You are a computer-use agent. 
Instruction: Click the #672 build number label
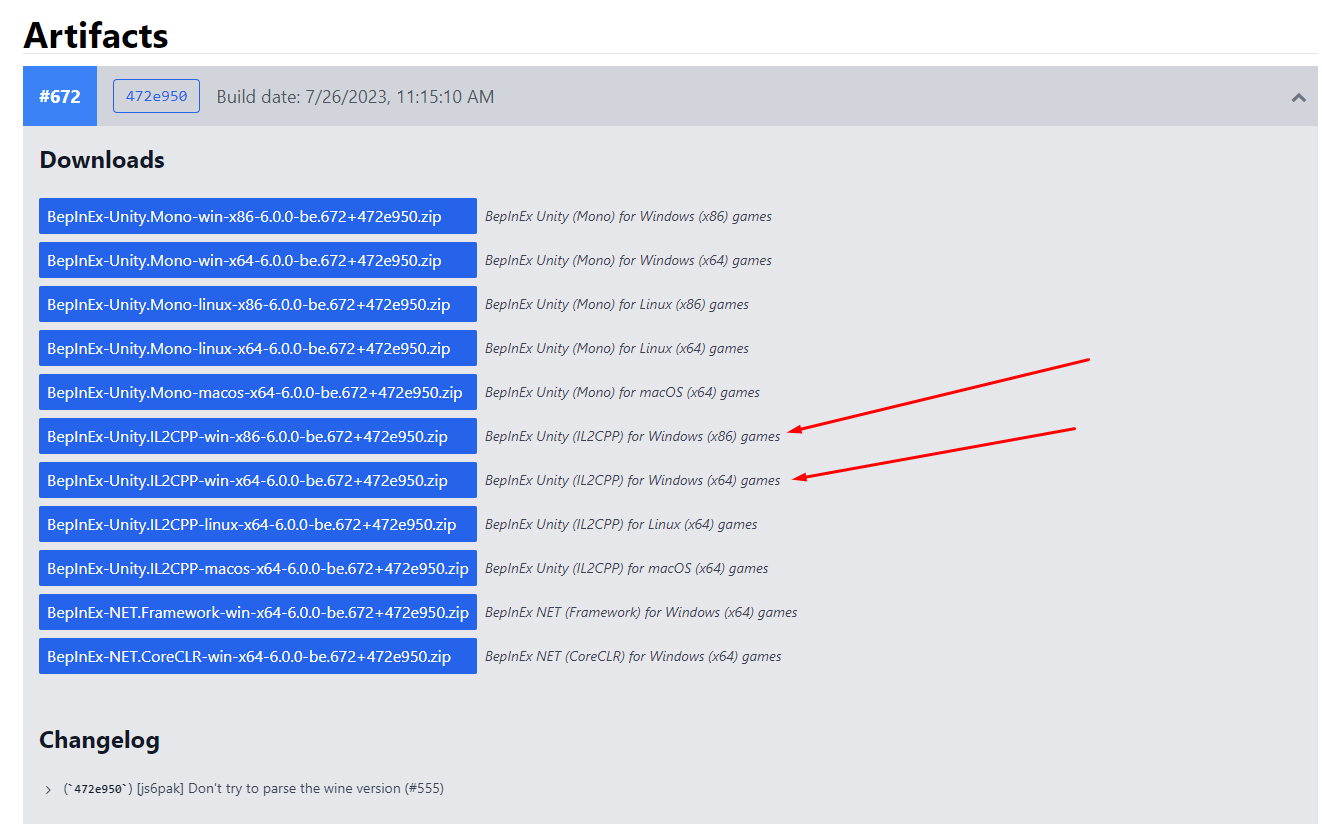[60, 96]
